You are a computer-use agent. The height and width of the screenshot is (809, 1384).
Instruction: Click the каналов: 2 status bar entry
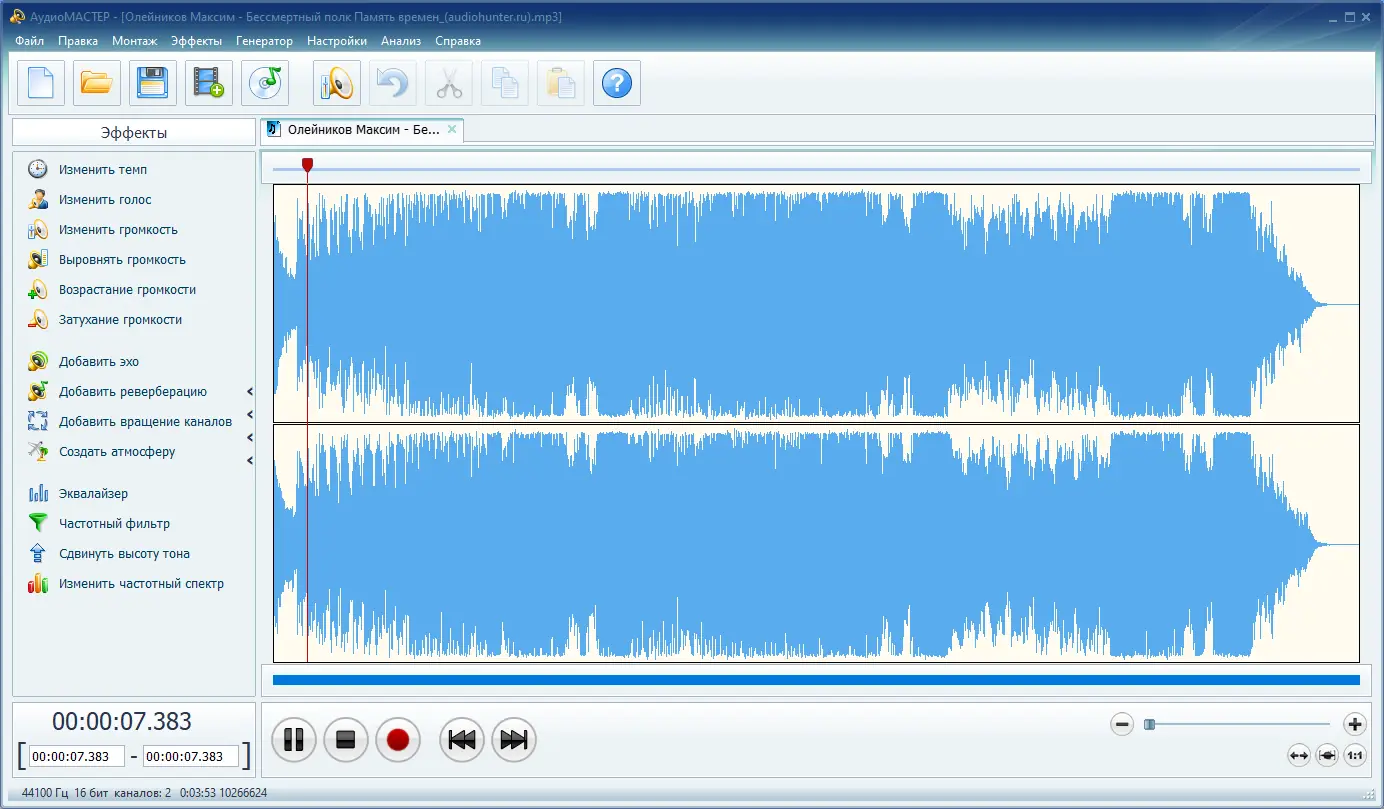coord(141,793)
